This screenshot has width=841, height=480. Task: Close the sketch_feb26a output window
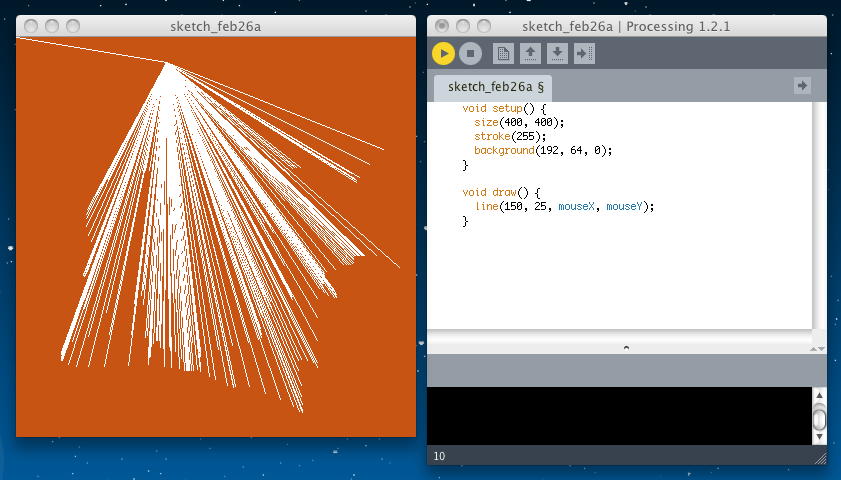pos(31,26)
